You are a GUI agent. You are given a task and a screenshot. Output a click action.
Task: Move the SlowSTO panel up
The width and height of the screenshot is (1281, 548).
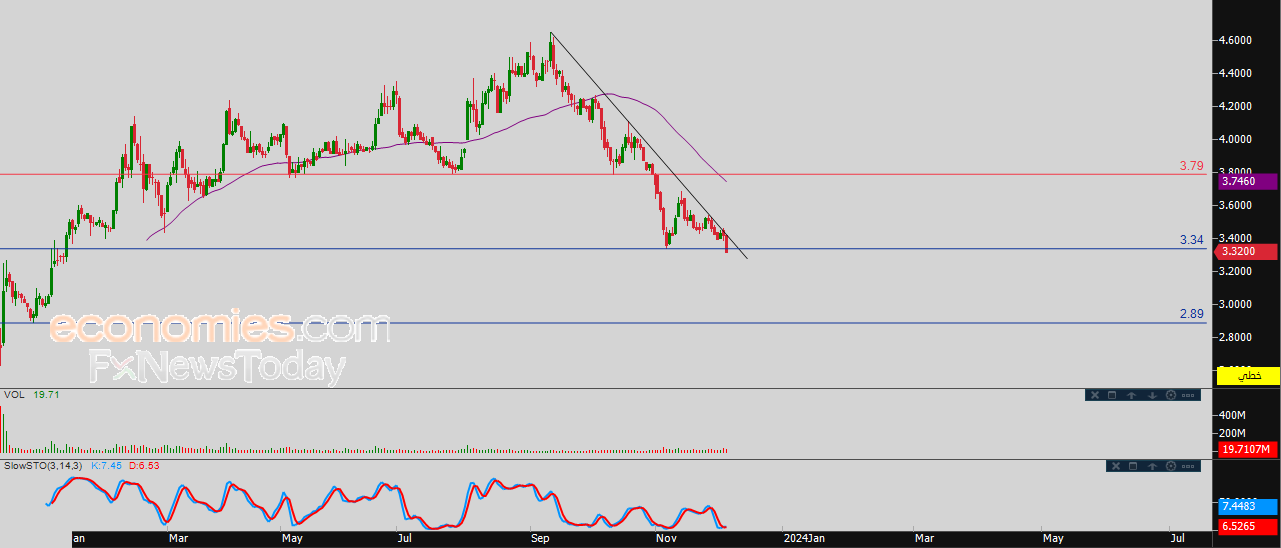click(1152, 466)
